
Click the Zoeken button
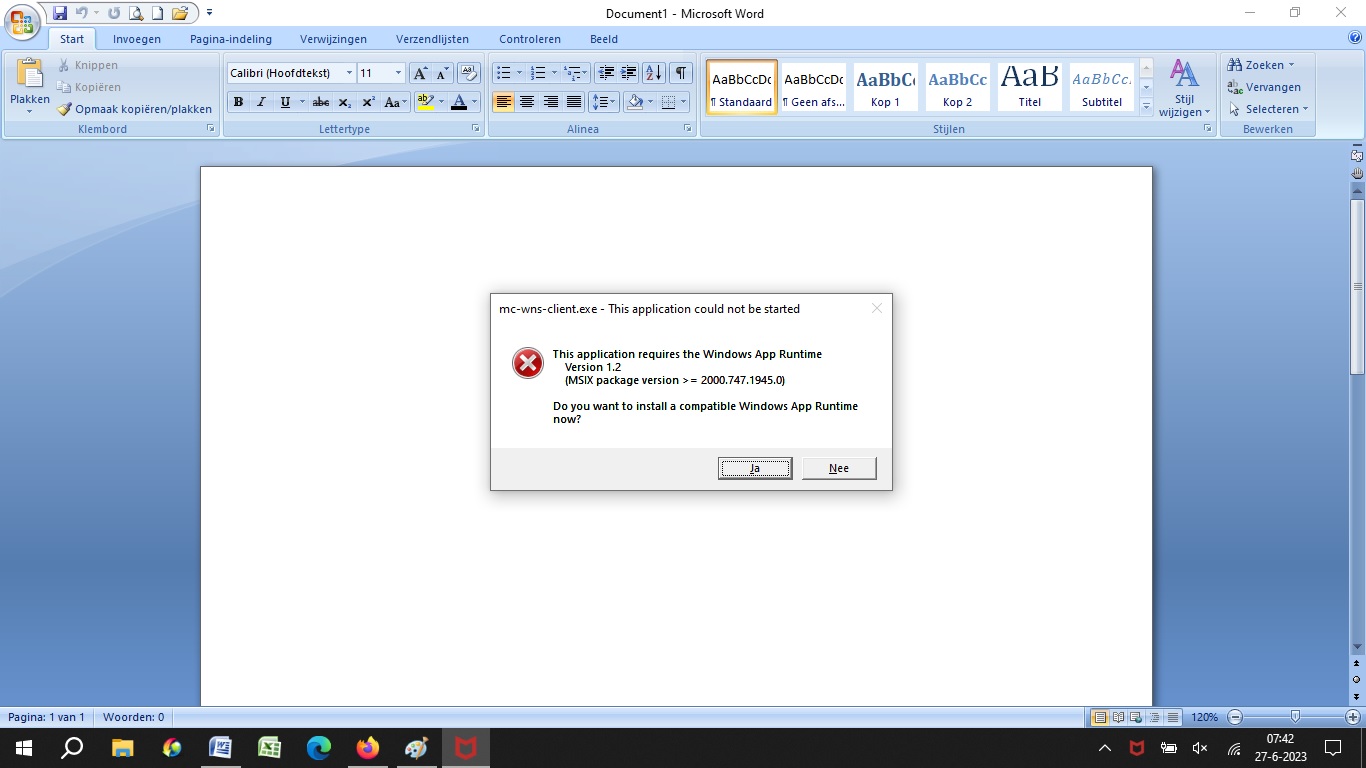click(1262, 65)
